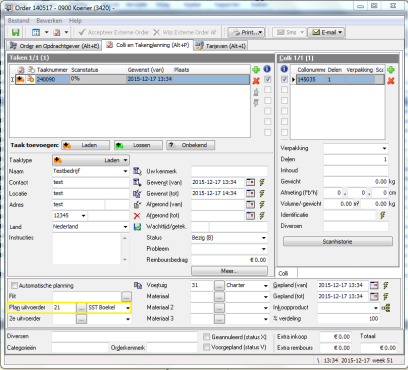Open Scanhistorie

click(x=338, y=242)
